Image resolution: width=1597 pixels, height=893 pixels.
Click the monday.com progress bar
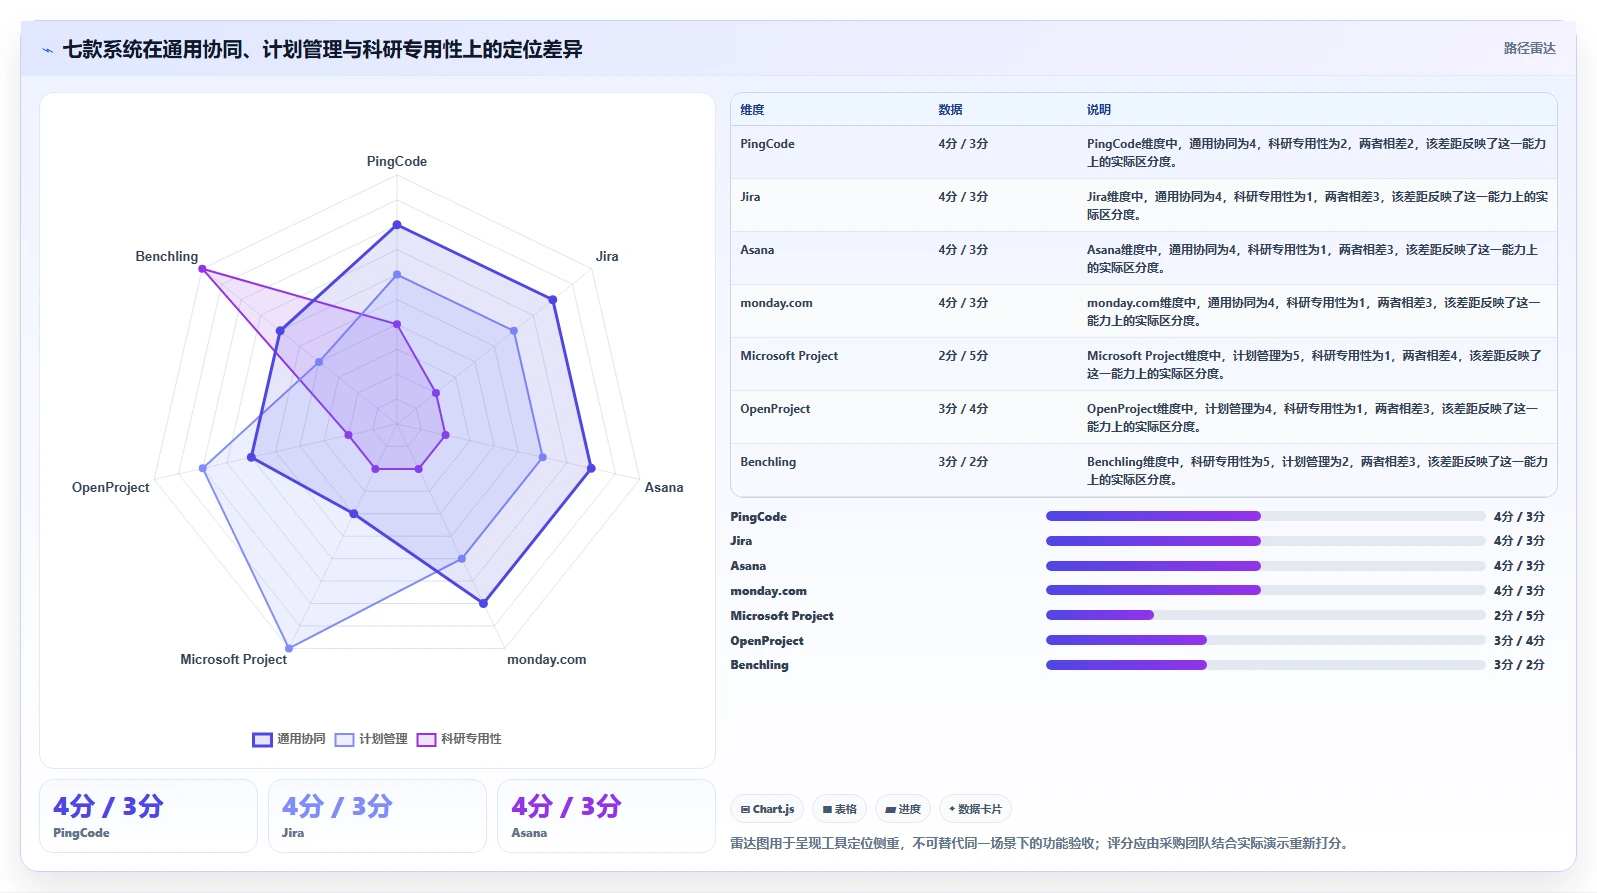click(1265, 590)
